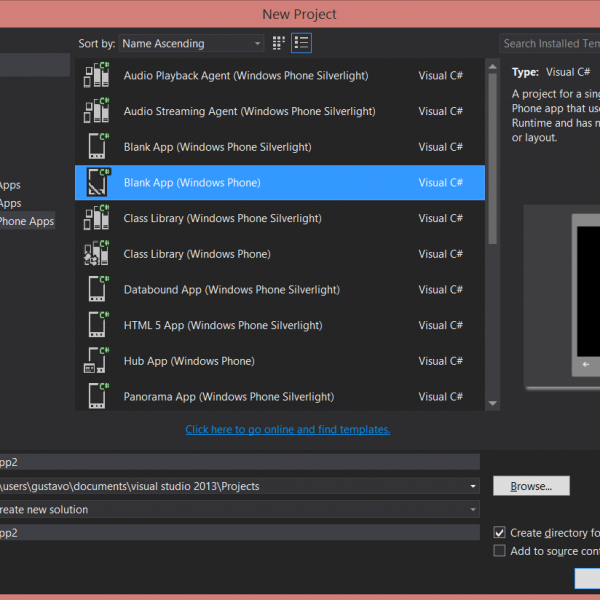This screenshot has height=600, width=600.
Task: Click the project Name text field
Action: (240, 462)
